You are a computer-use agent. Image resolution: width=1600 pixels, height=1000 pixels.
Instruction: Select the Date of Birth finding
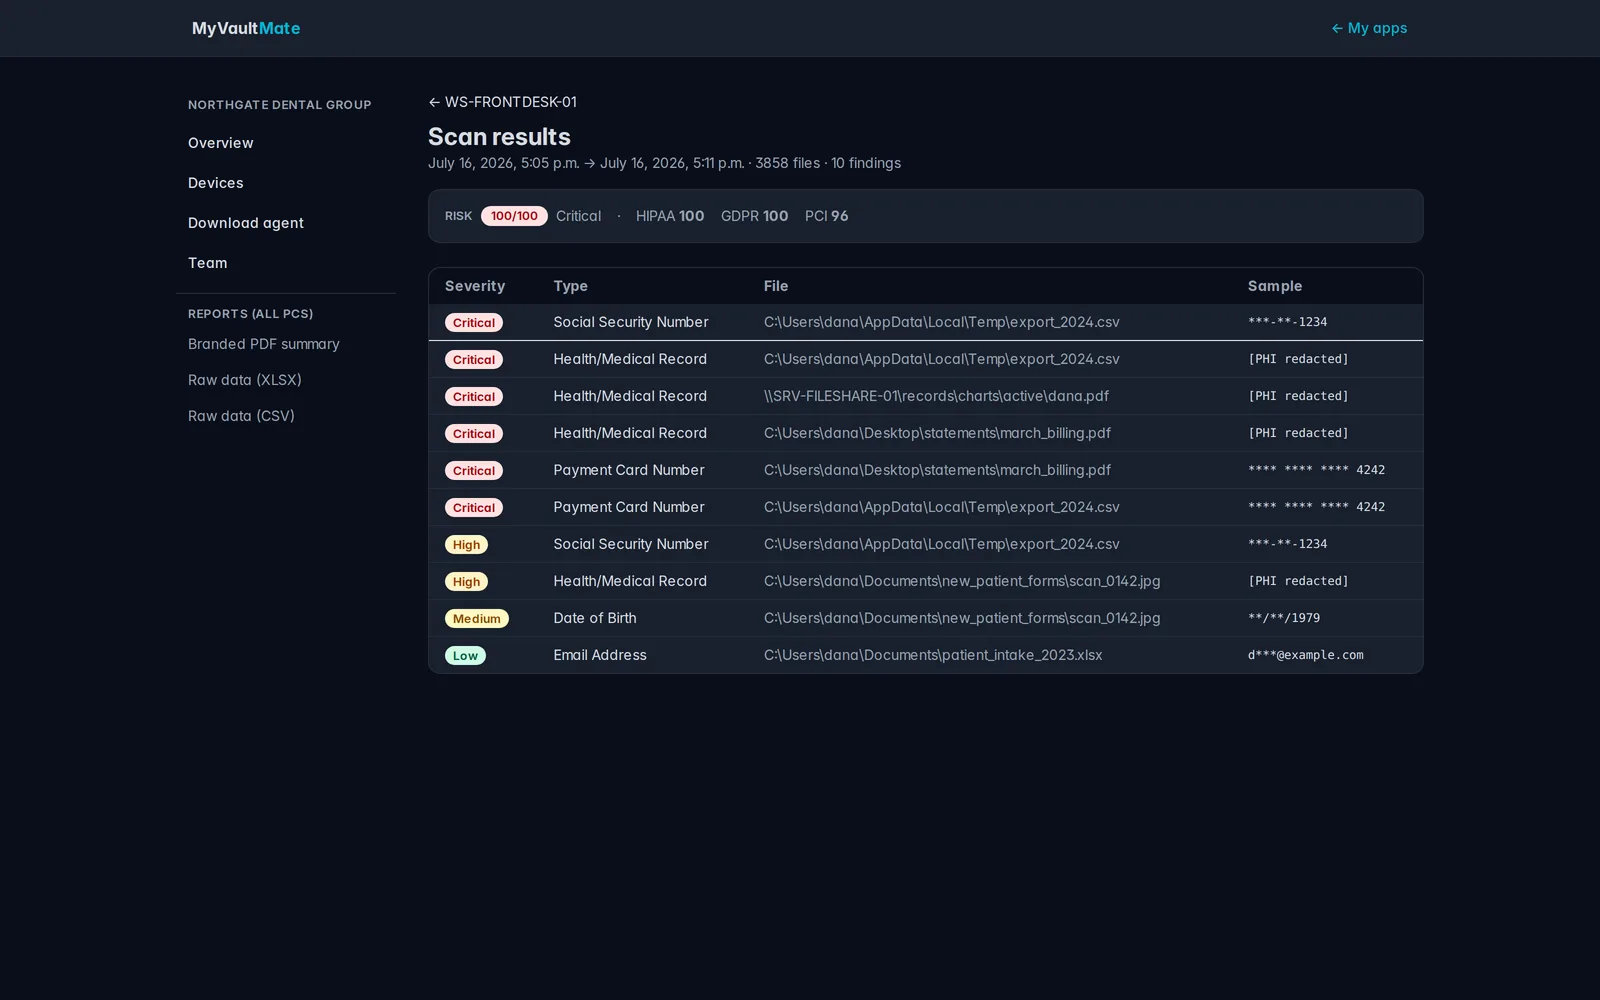click(926, 618)
